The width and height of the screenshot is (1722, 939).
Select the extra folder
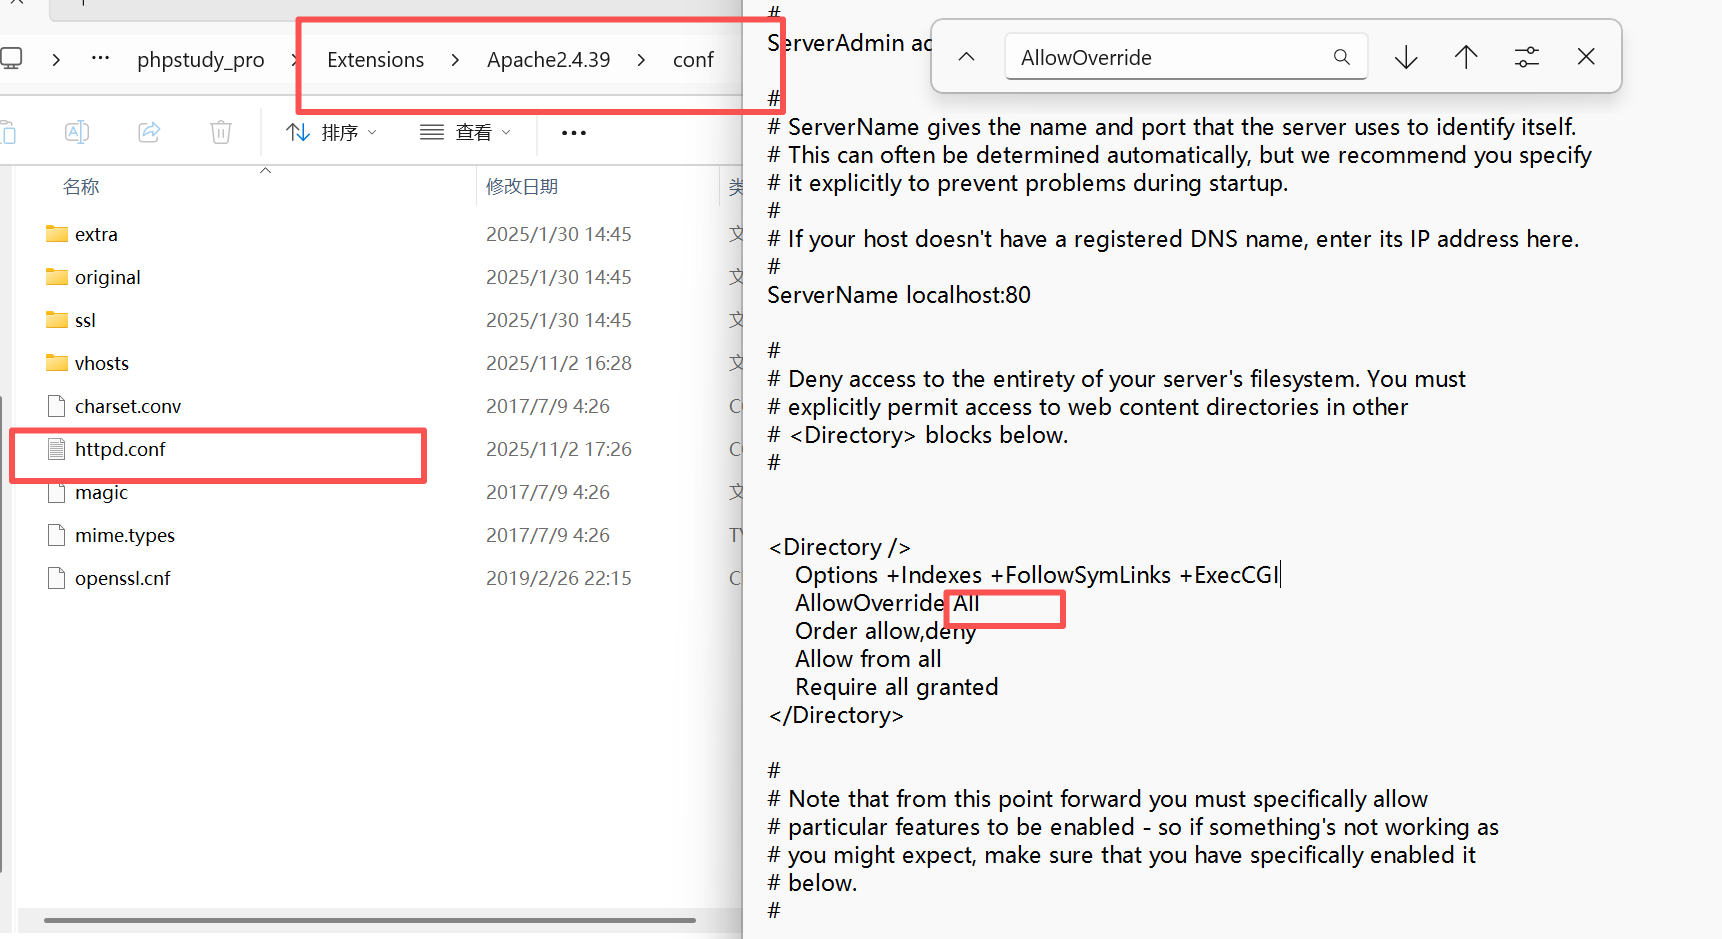tap(96, 234)
